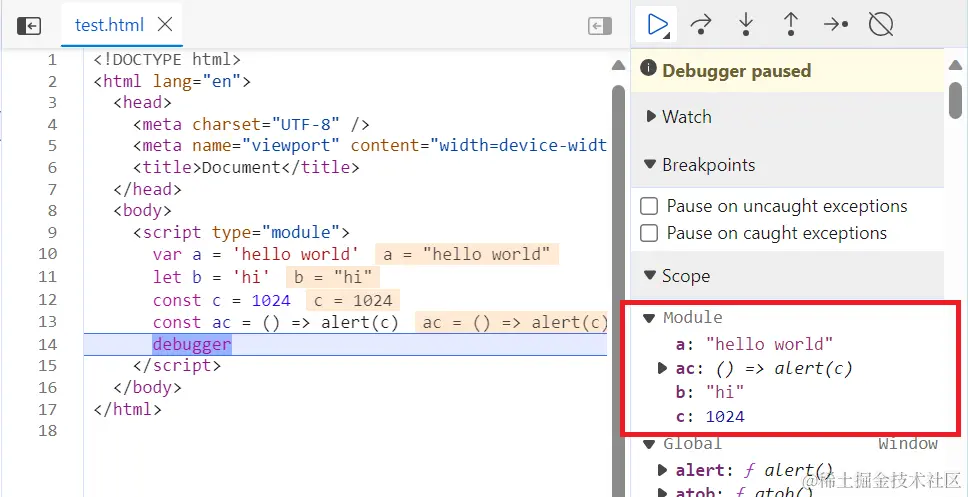Resume script execution with the play icon
The width and height of the screenshot is (968, 497).
tap(657, 25)
